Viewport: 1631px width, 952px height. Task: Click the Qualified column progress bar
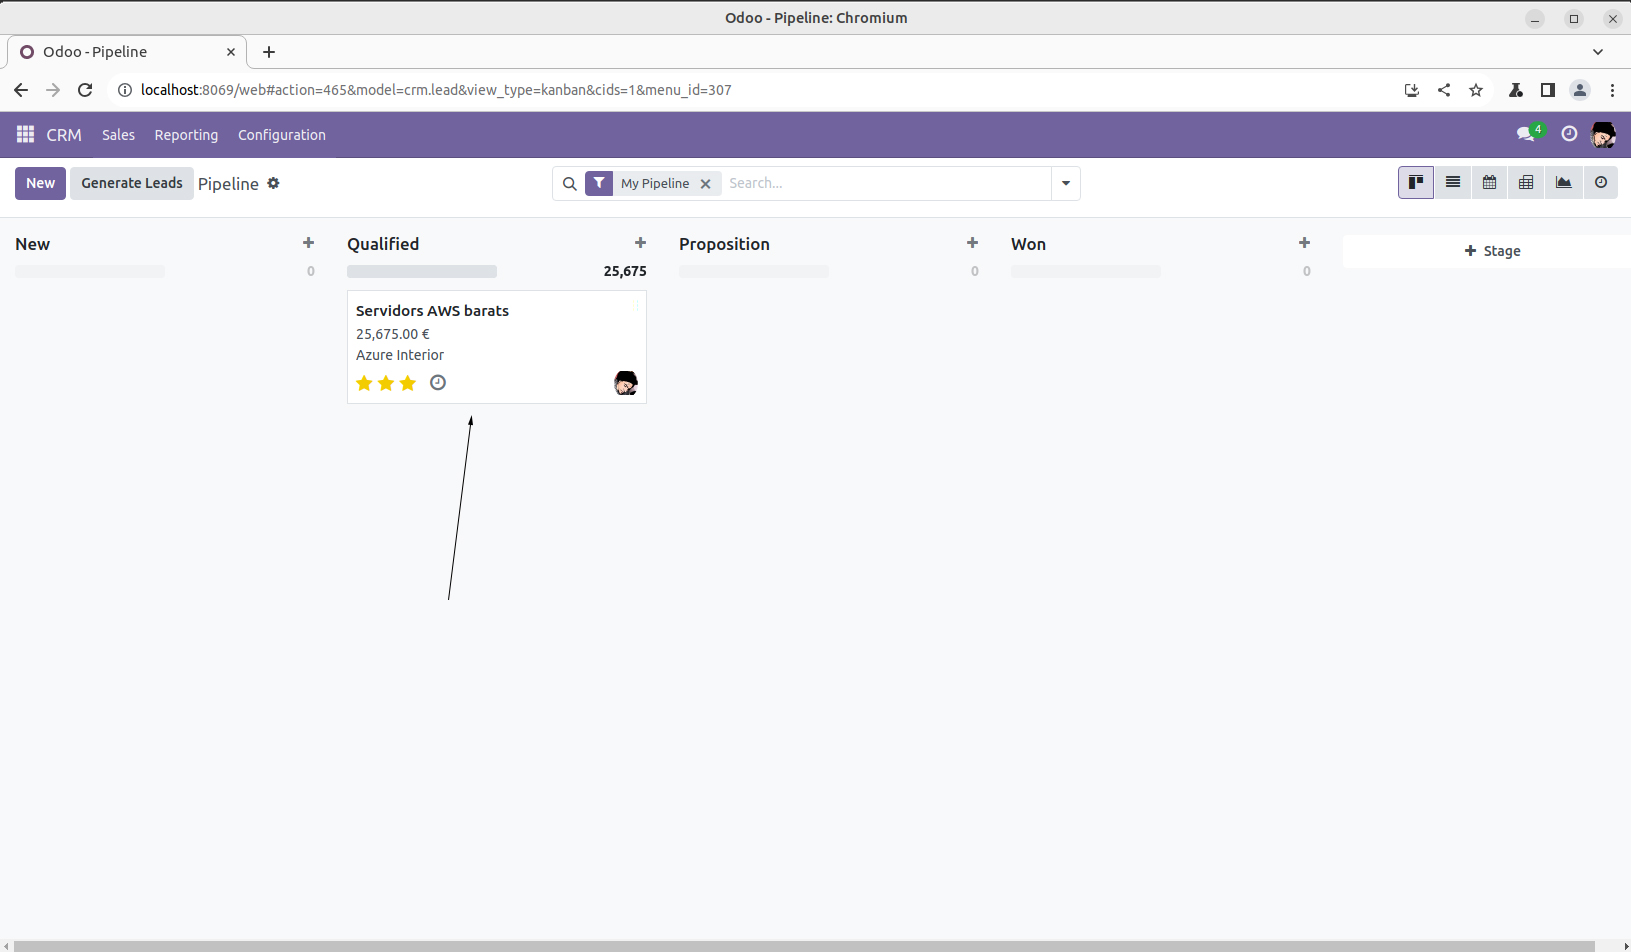click(422, 271)
